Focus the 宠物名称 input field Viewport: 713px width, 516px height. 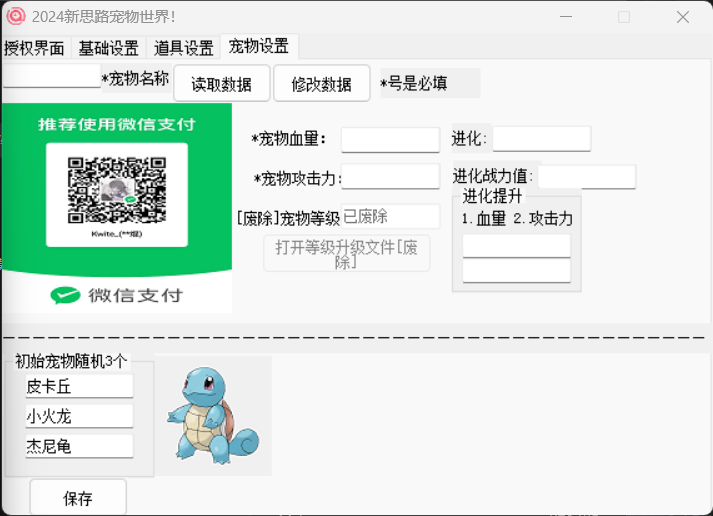[51, 76]
